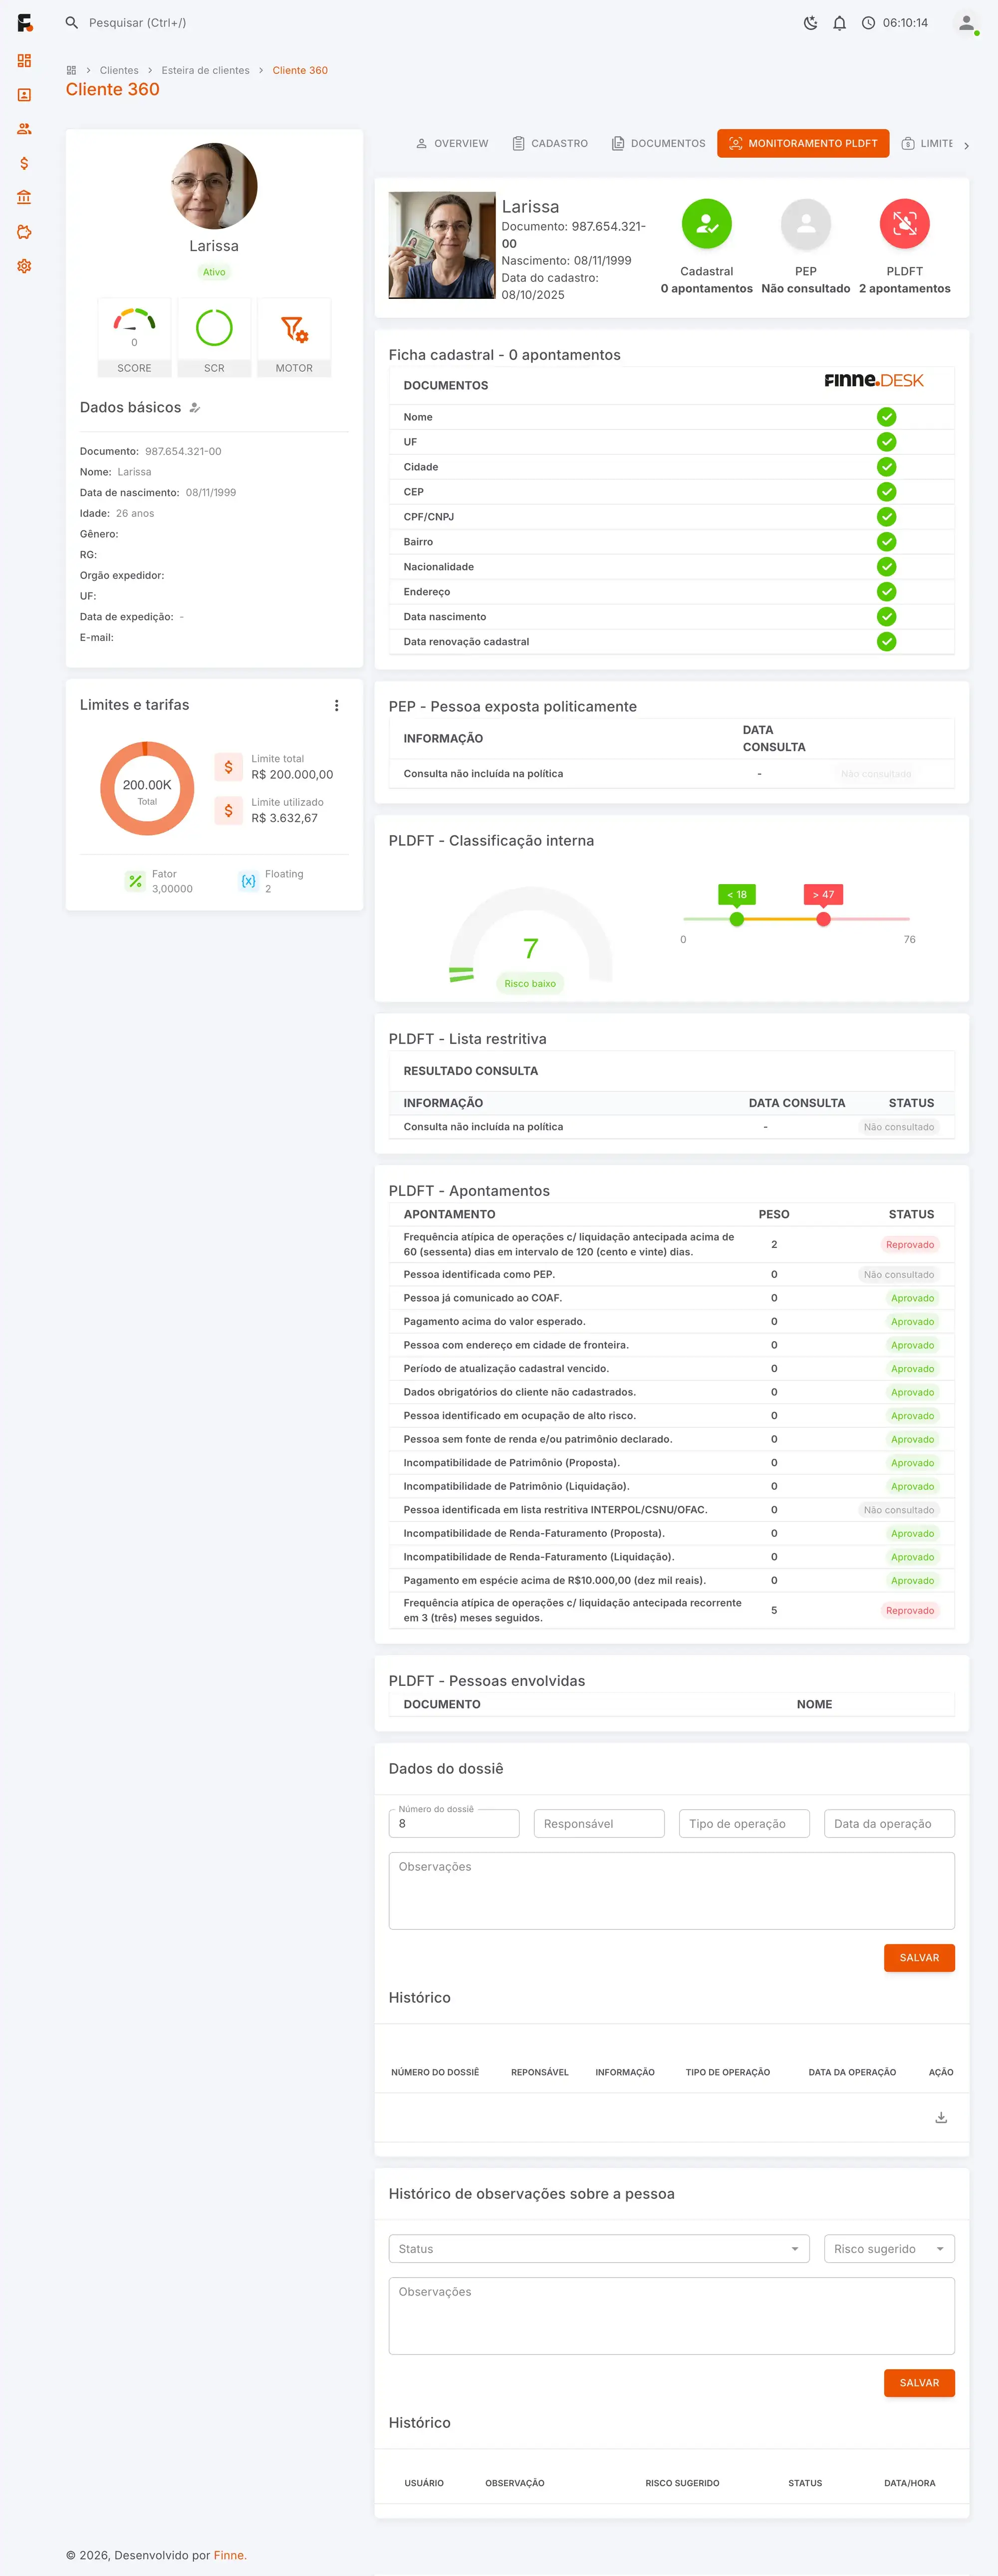This screenshot has width=998, height=2576.
Task: Open the SCORE gauge card
Action: tap(134, 337)
